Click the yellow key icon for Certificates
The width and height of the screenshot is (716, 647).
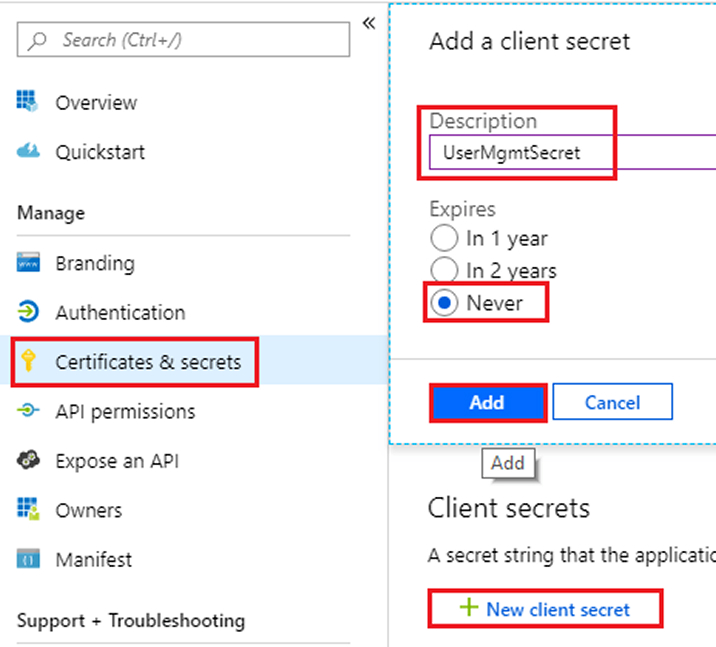point(28,361)
